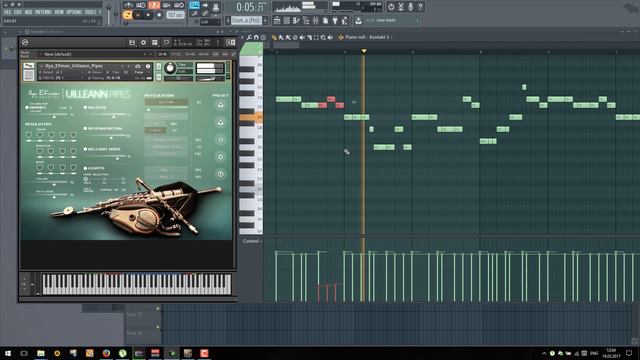Open Firefox from the taskbar
The width and height of the screenshot is (640, 360).
coord(106,353)
